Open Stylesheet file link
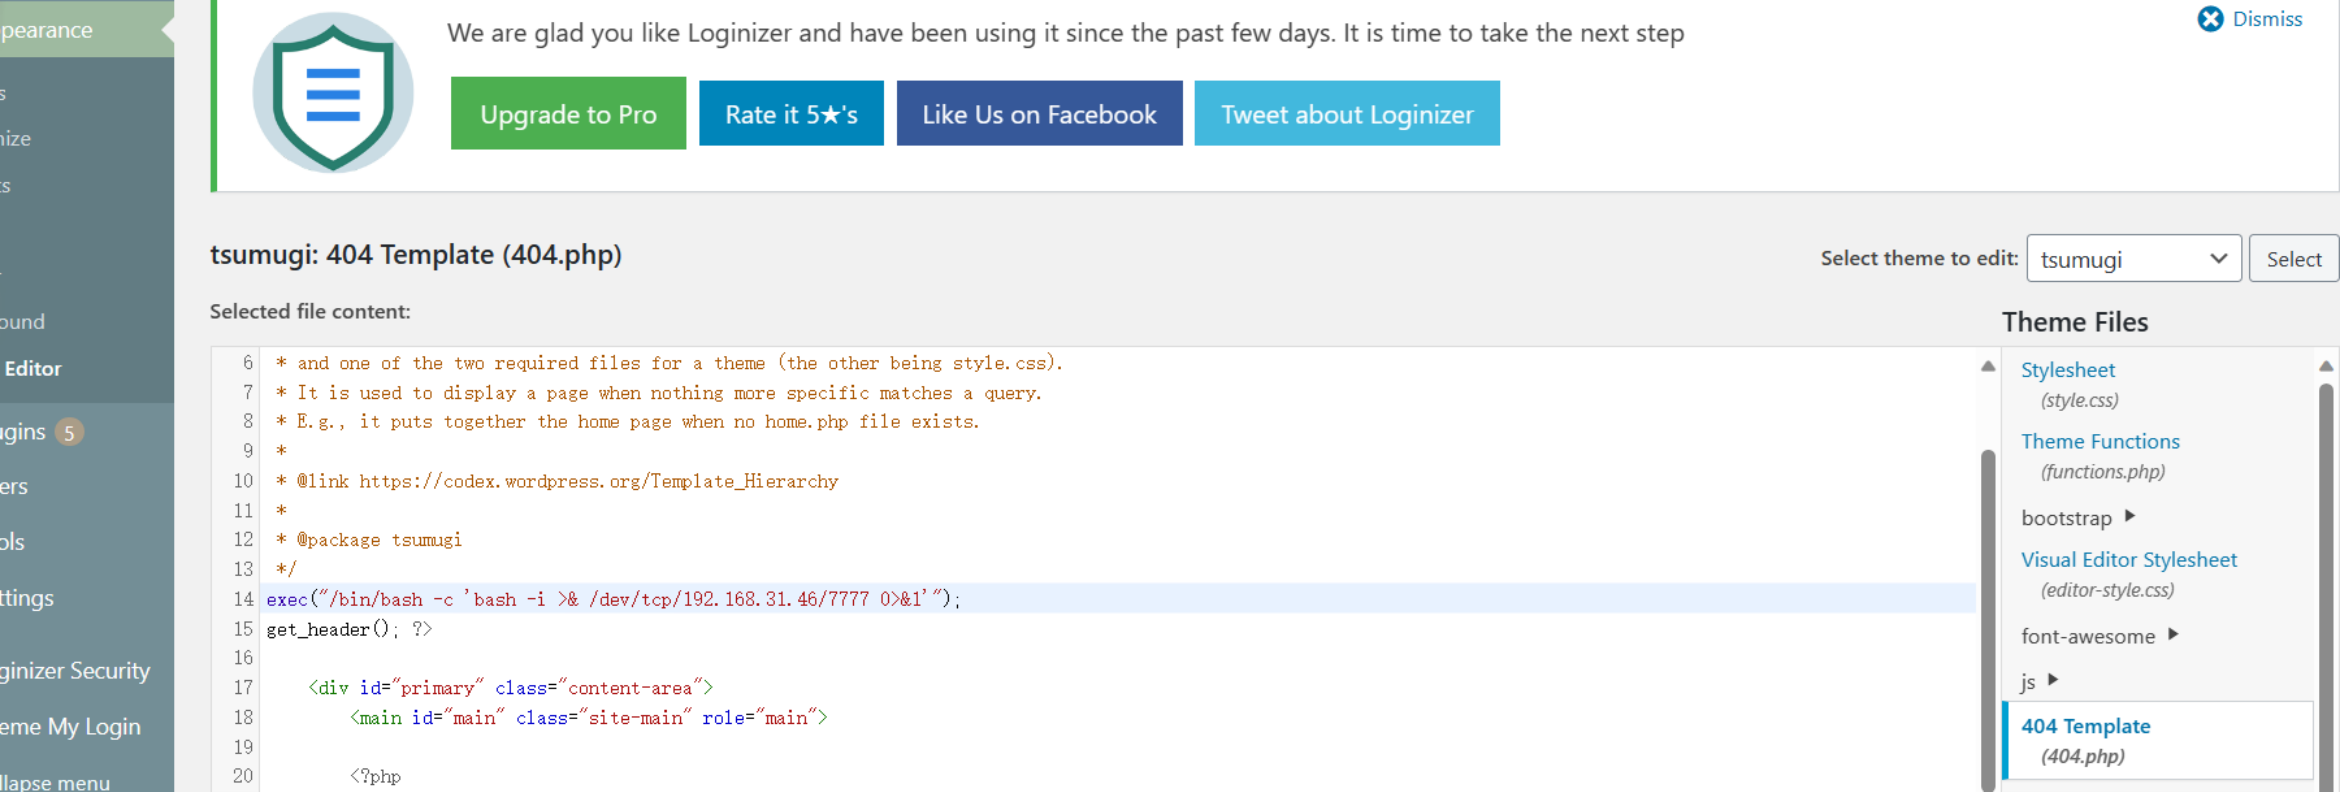The image size is (2340, 792). [x=2067, y=370]
